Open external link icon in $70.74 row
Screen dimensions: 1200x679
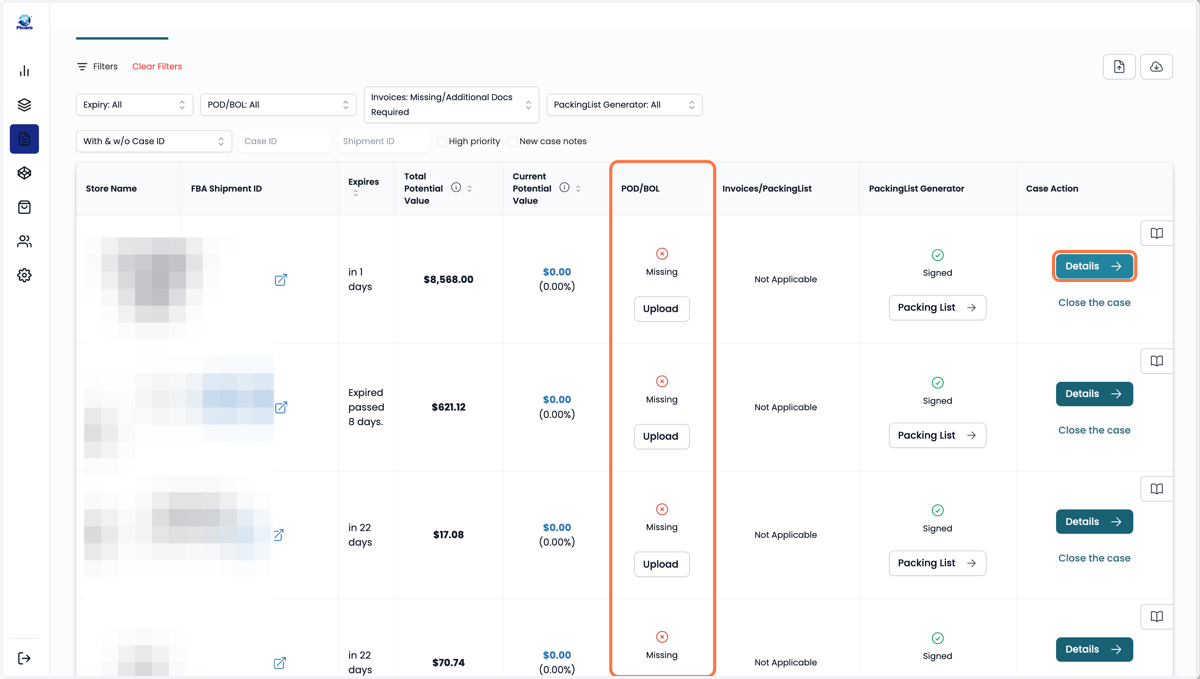[x=280, y=663]
